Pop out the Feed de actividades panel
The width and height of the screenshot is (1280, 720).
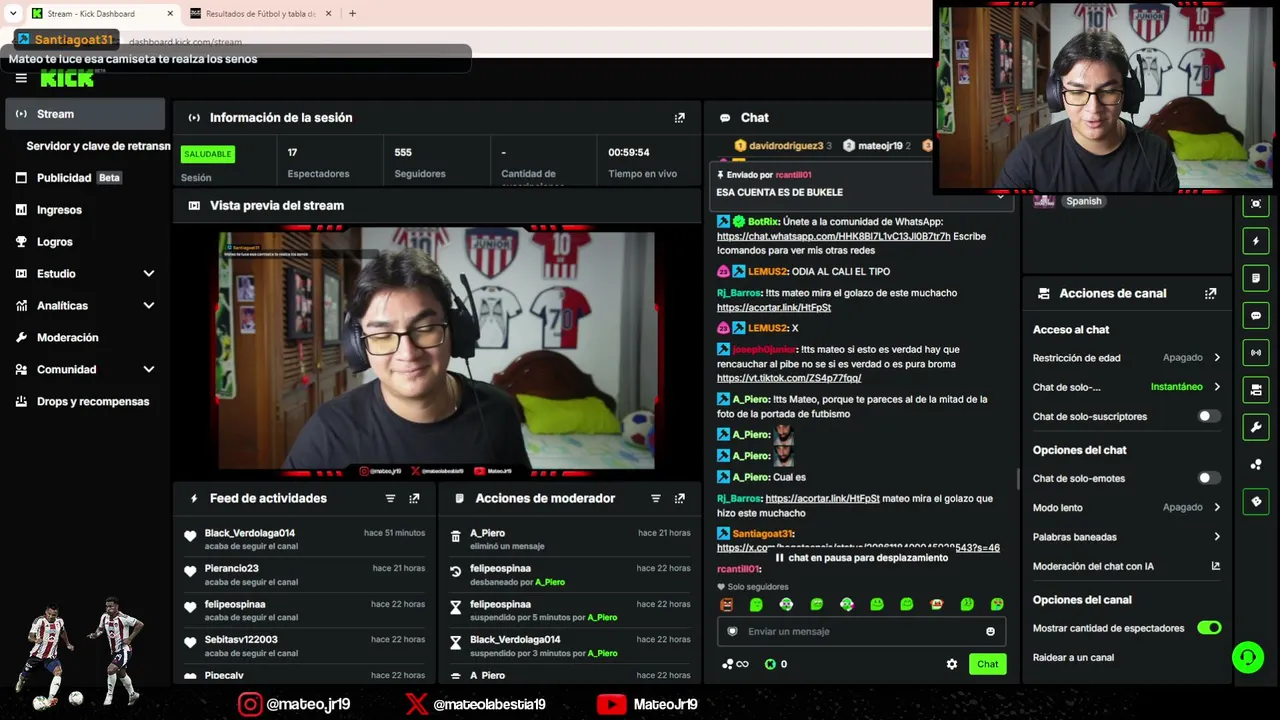tap(414, 498)
